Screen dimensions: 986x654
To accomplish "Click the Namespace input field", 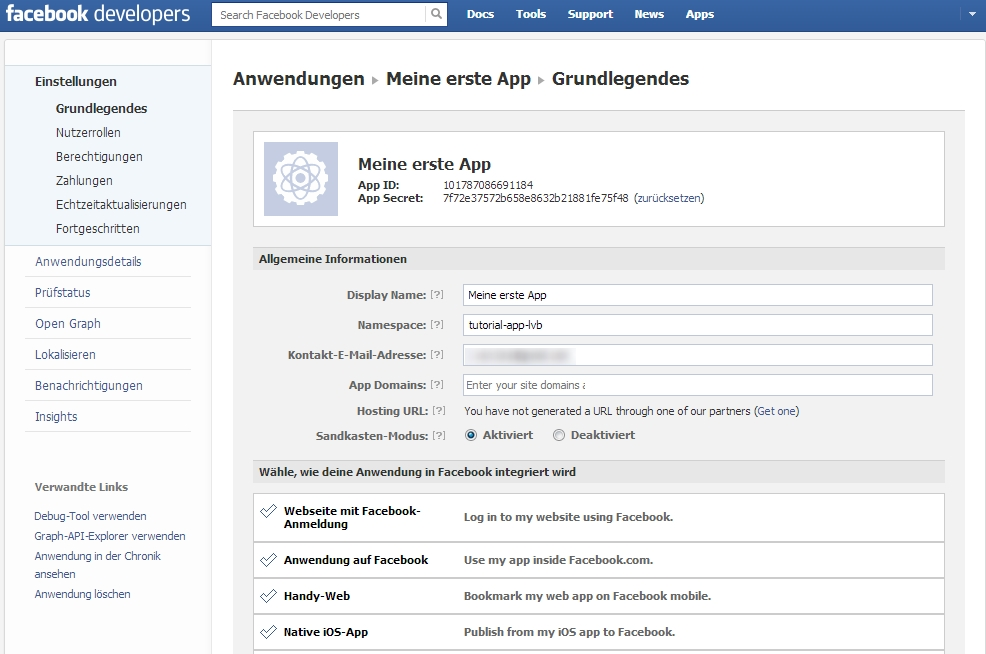I will coord(697,324).
